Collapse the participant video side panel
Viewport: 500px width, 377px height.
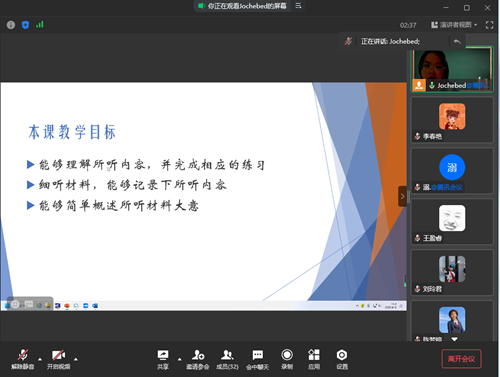pos(402,196)
